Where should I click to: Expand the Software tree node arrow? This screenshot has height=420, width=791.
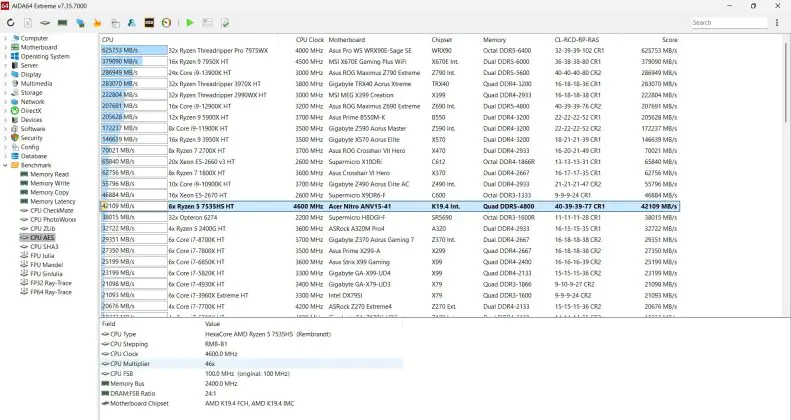pyautogui.click(x=5, y=129)
